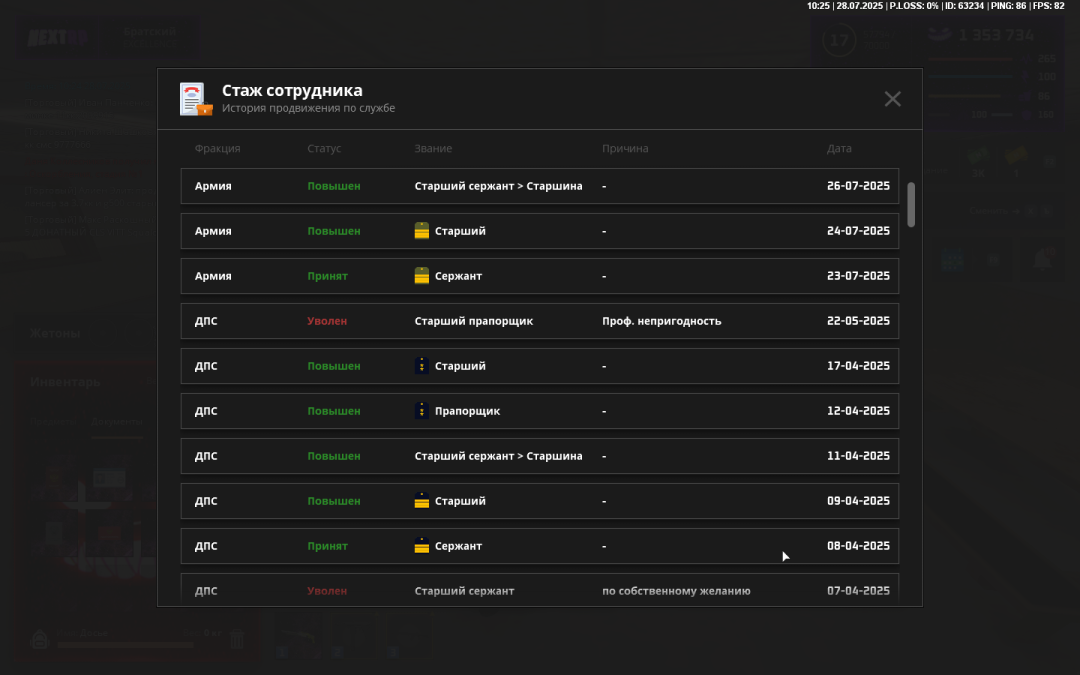Click date 17-04-2025
This screenshot has width=1080, height=675.
click(858, 366)
